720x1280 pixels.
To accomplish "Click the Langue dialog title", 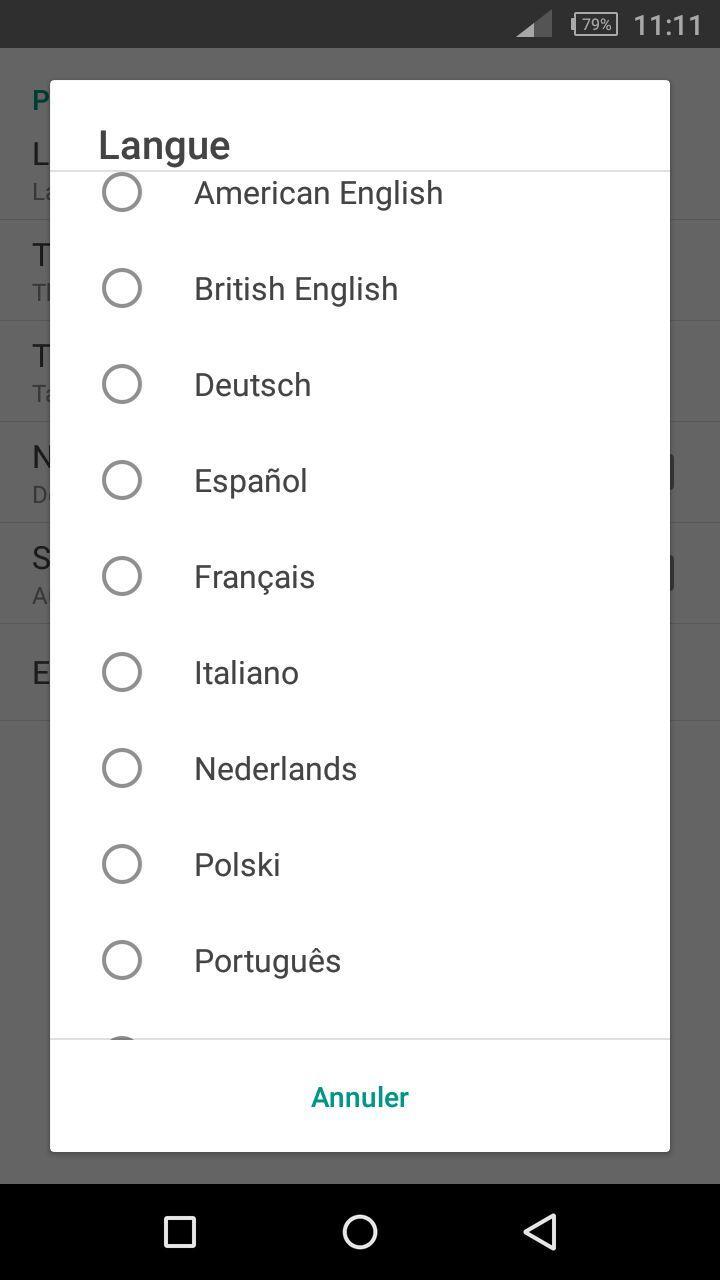I will pyautogui.click(x=164, y=145).
